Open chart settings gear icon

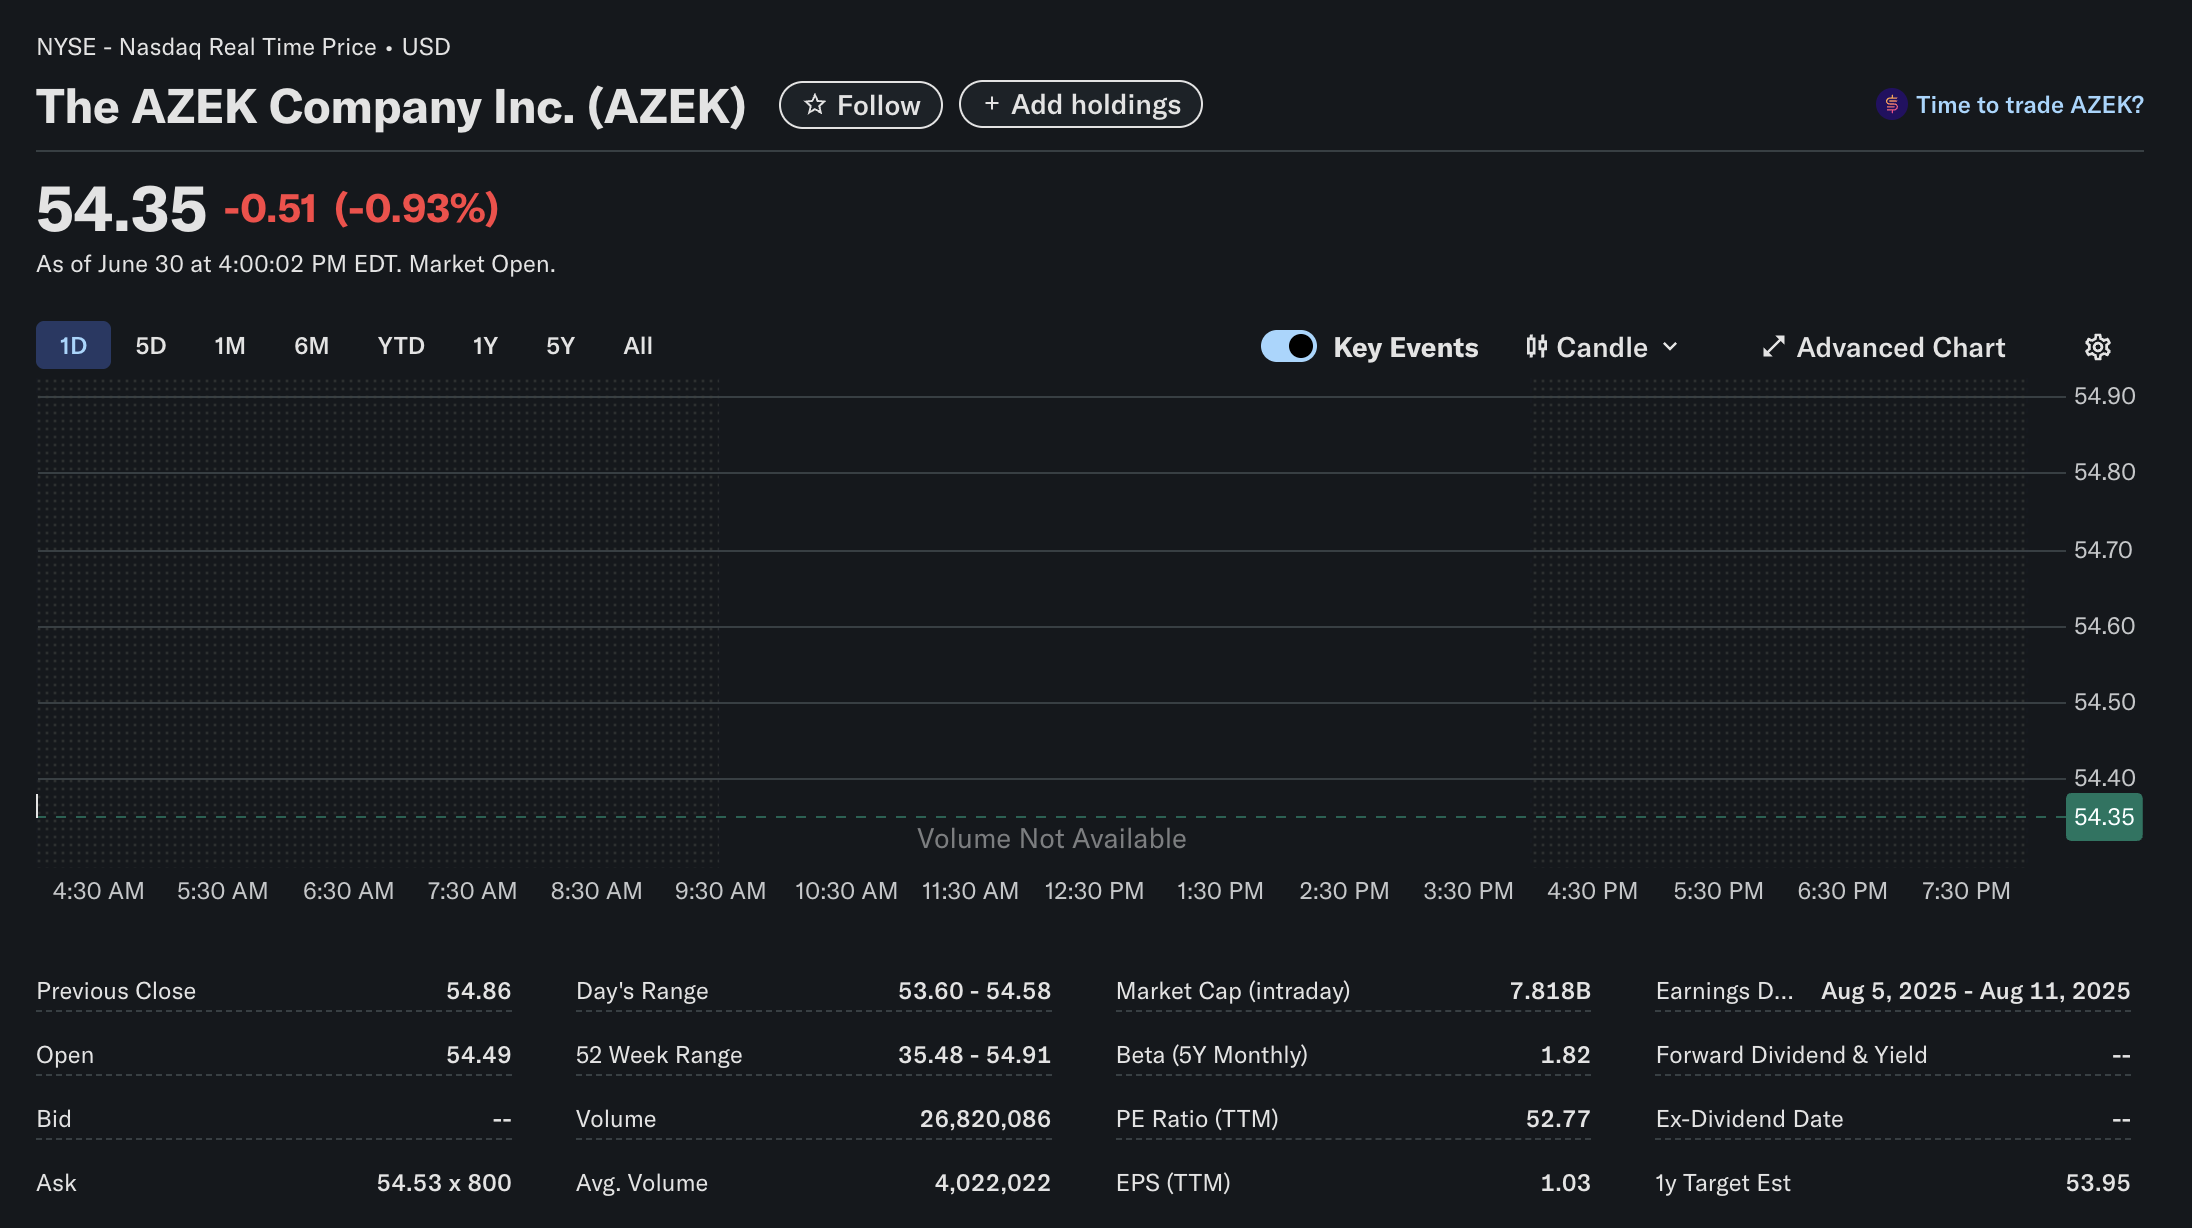point(2097,347)
